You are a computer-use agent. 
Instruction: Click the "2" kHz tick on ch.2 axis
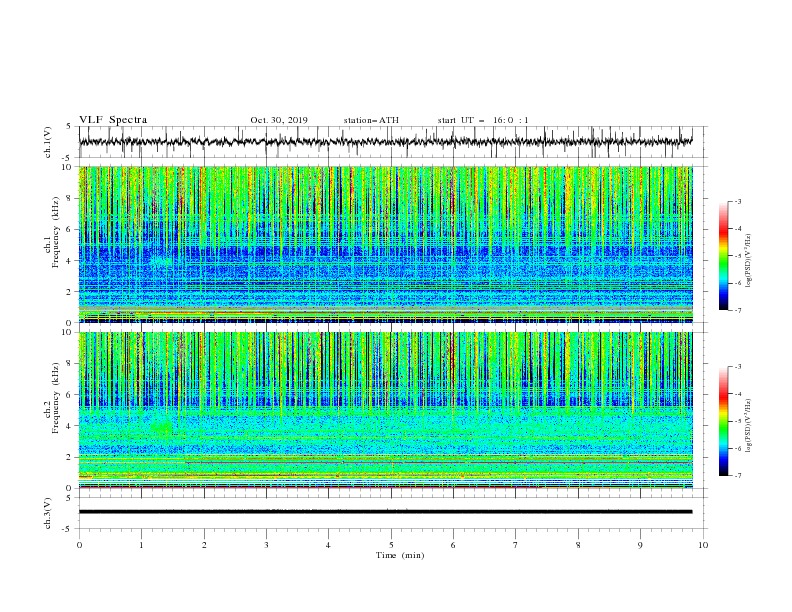tap(69, 457)
